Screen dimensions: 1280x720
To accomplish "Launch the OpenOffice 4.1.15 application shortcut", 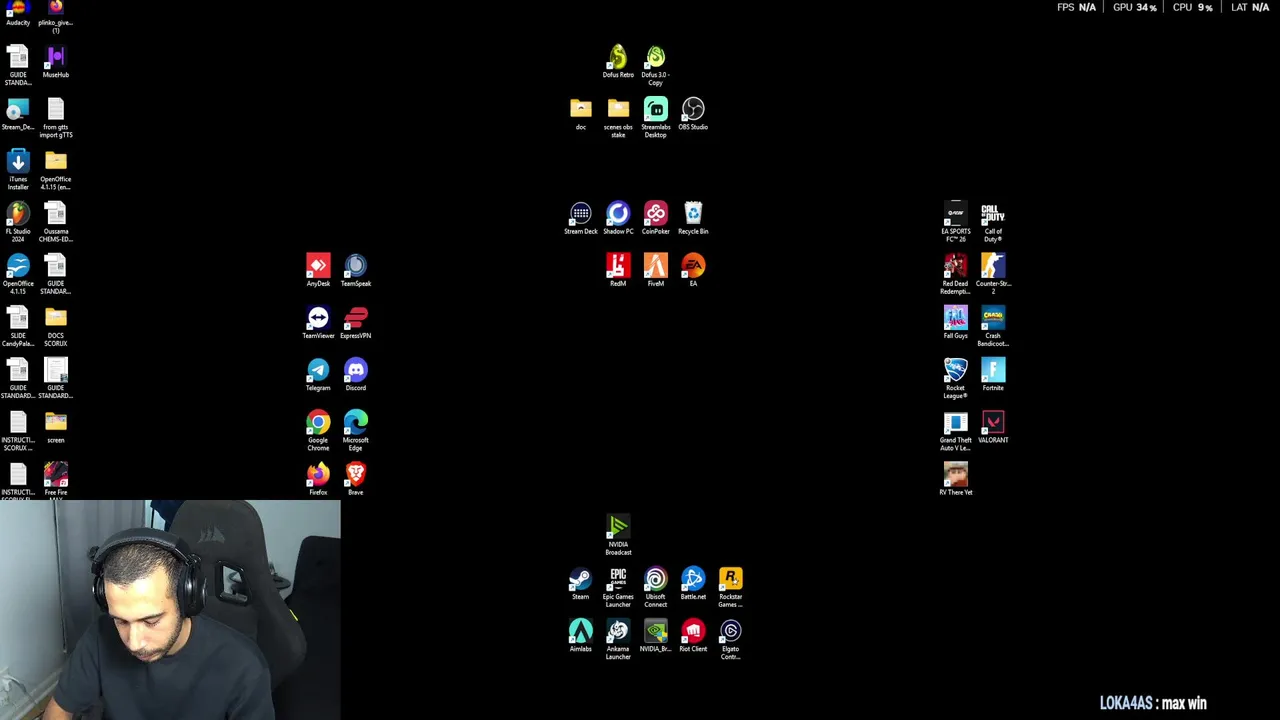I will pos(18,274).
